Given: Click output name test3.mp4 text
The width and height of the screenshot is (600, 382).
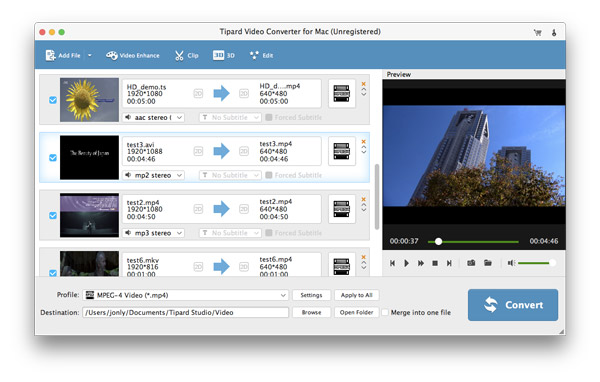Looking at the screenshot, I should click(x=276, y=144).
